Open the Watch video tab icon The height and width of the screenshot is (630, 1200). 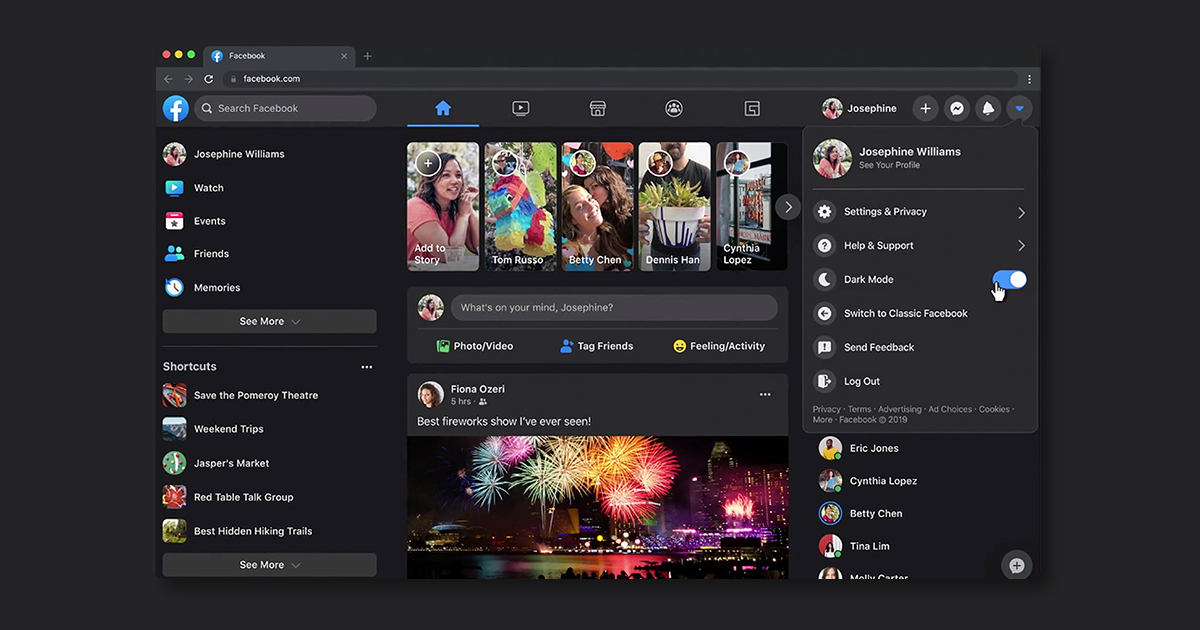(521, 108)
